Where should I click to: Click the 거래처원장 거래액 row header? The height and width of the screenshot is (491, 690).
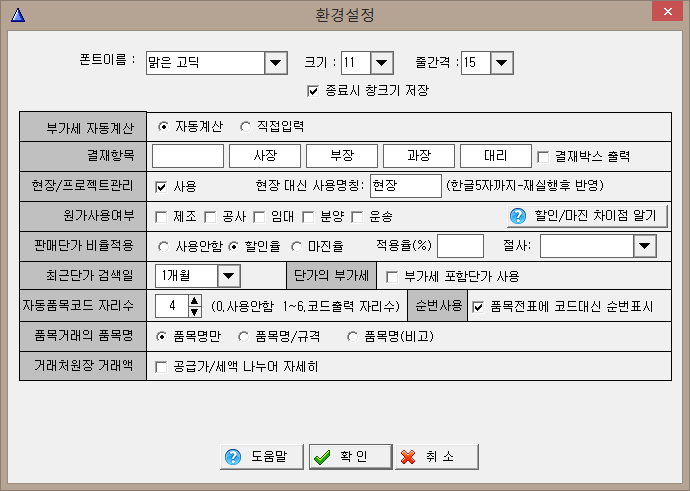coord(83,366)
